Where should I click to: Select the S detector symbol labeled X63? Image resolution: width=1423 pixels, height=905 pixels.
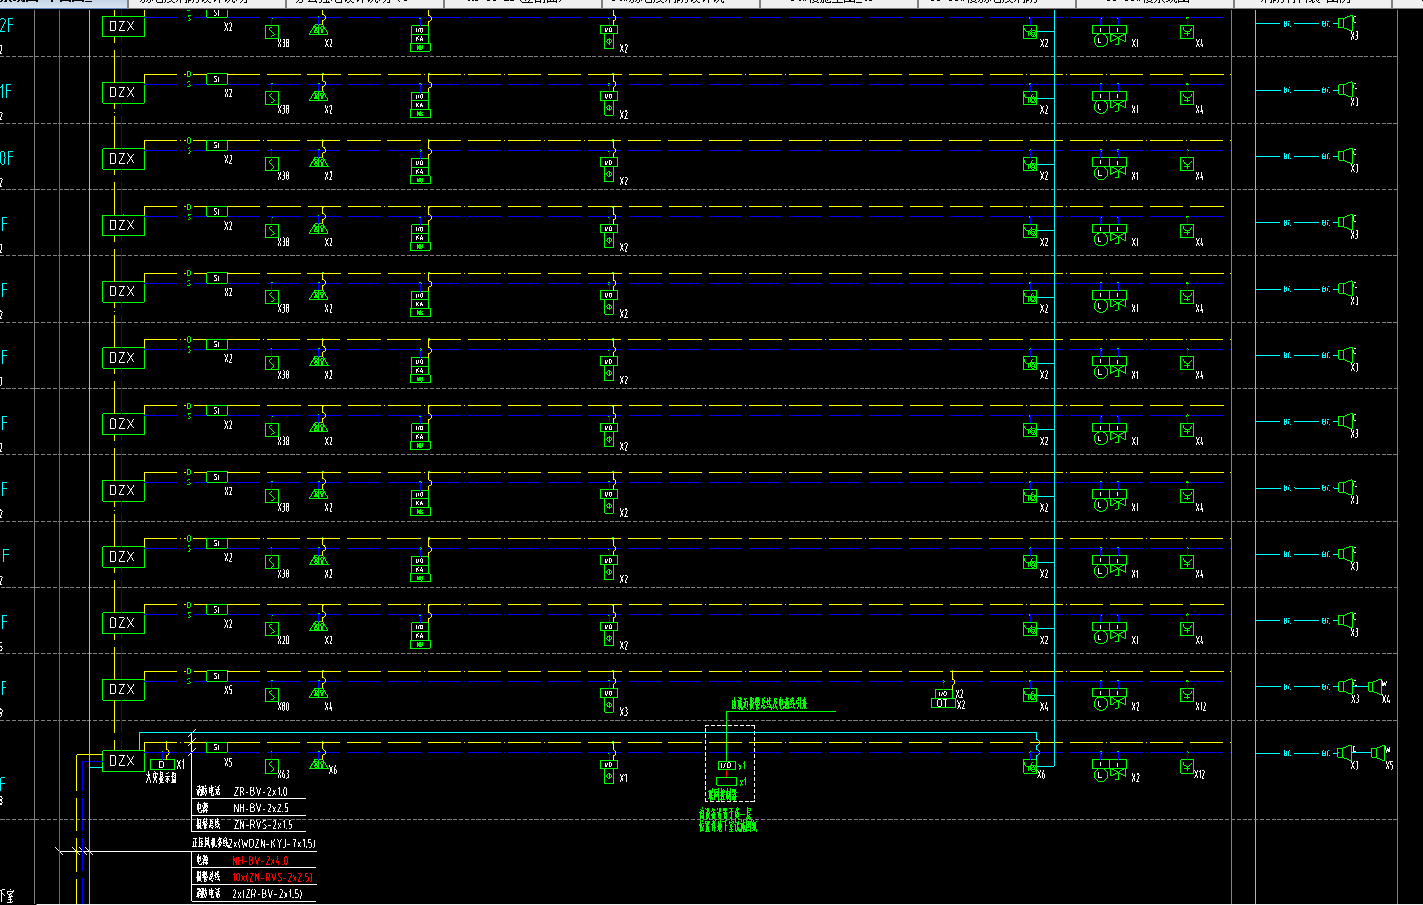(272, 767)
